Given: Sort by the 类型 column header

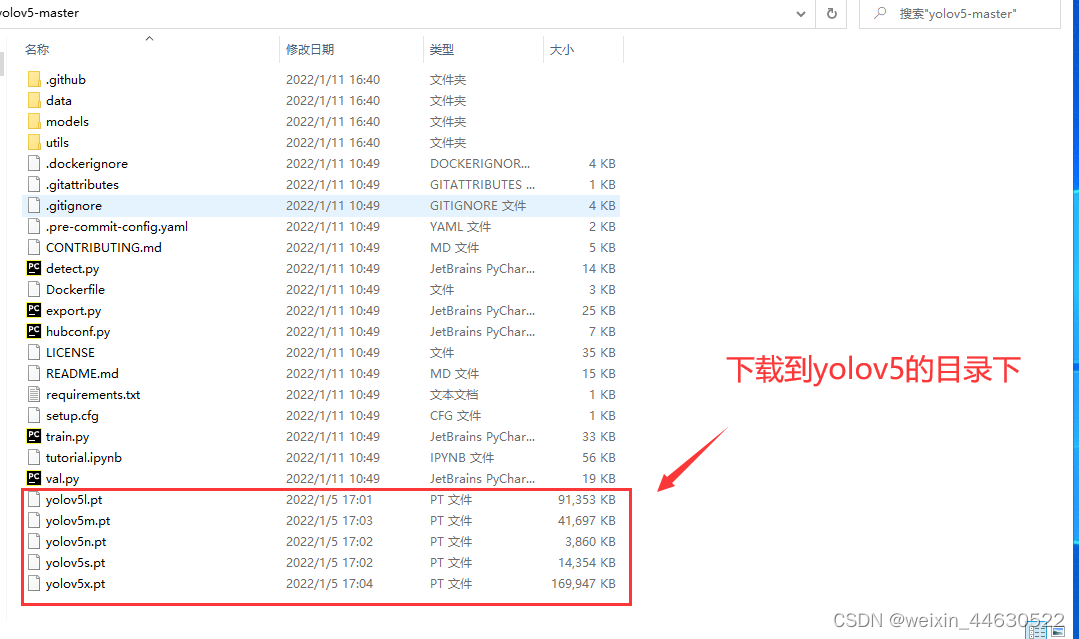Looking at the screenshot, I should [x=442, y=50].
